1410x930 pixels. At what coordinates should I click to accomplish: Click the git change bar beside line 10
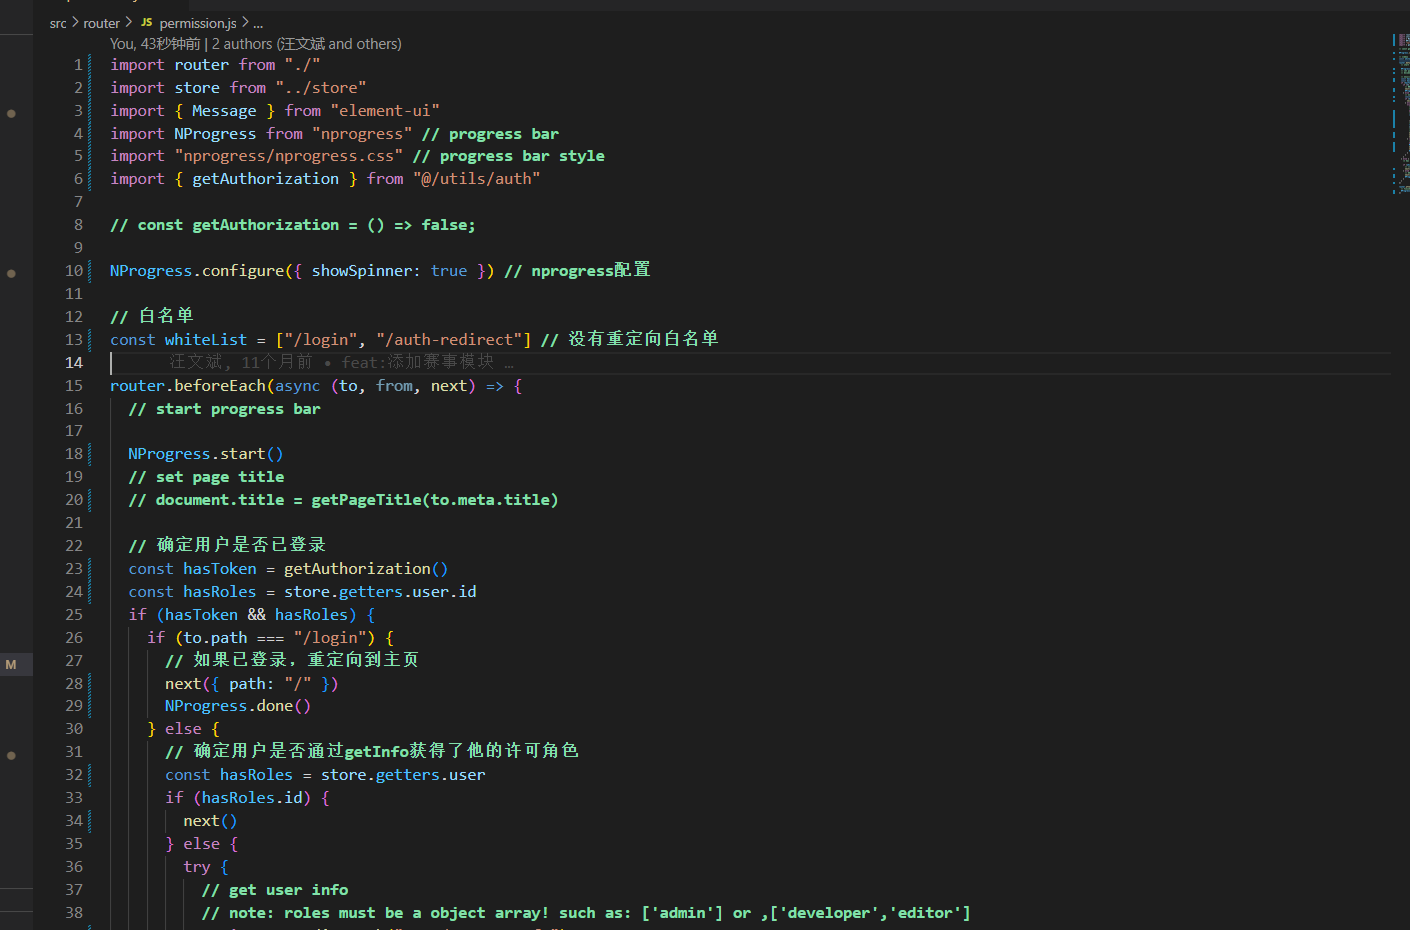coord(90,271)
